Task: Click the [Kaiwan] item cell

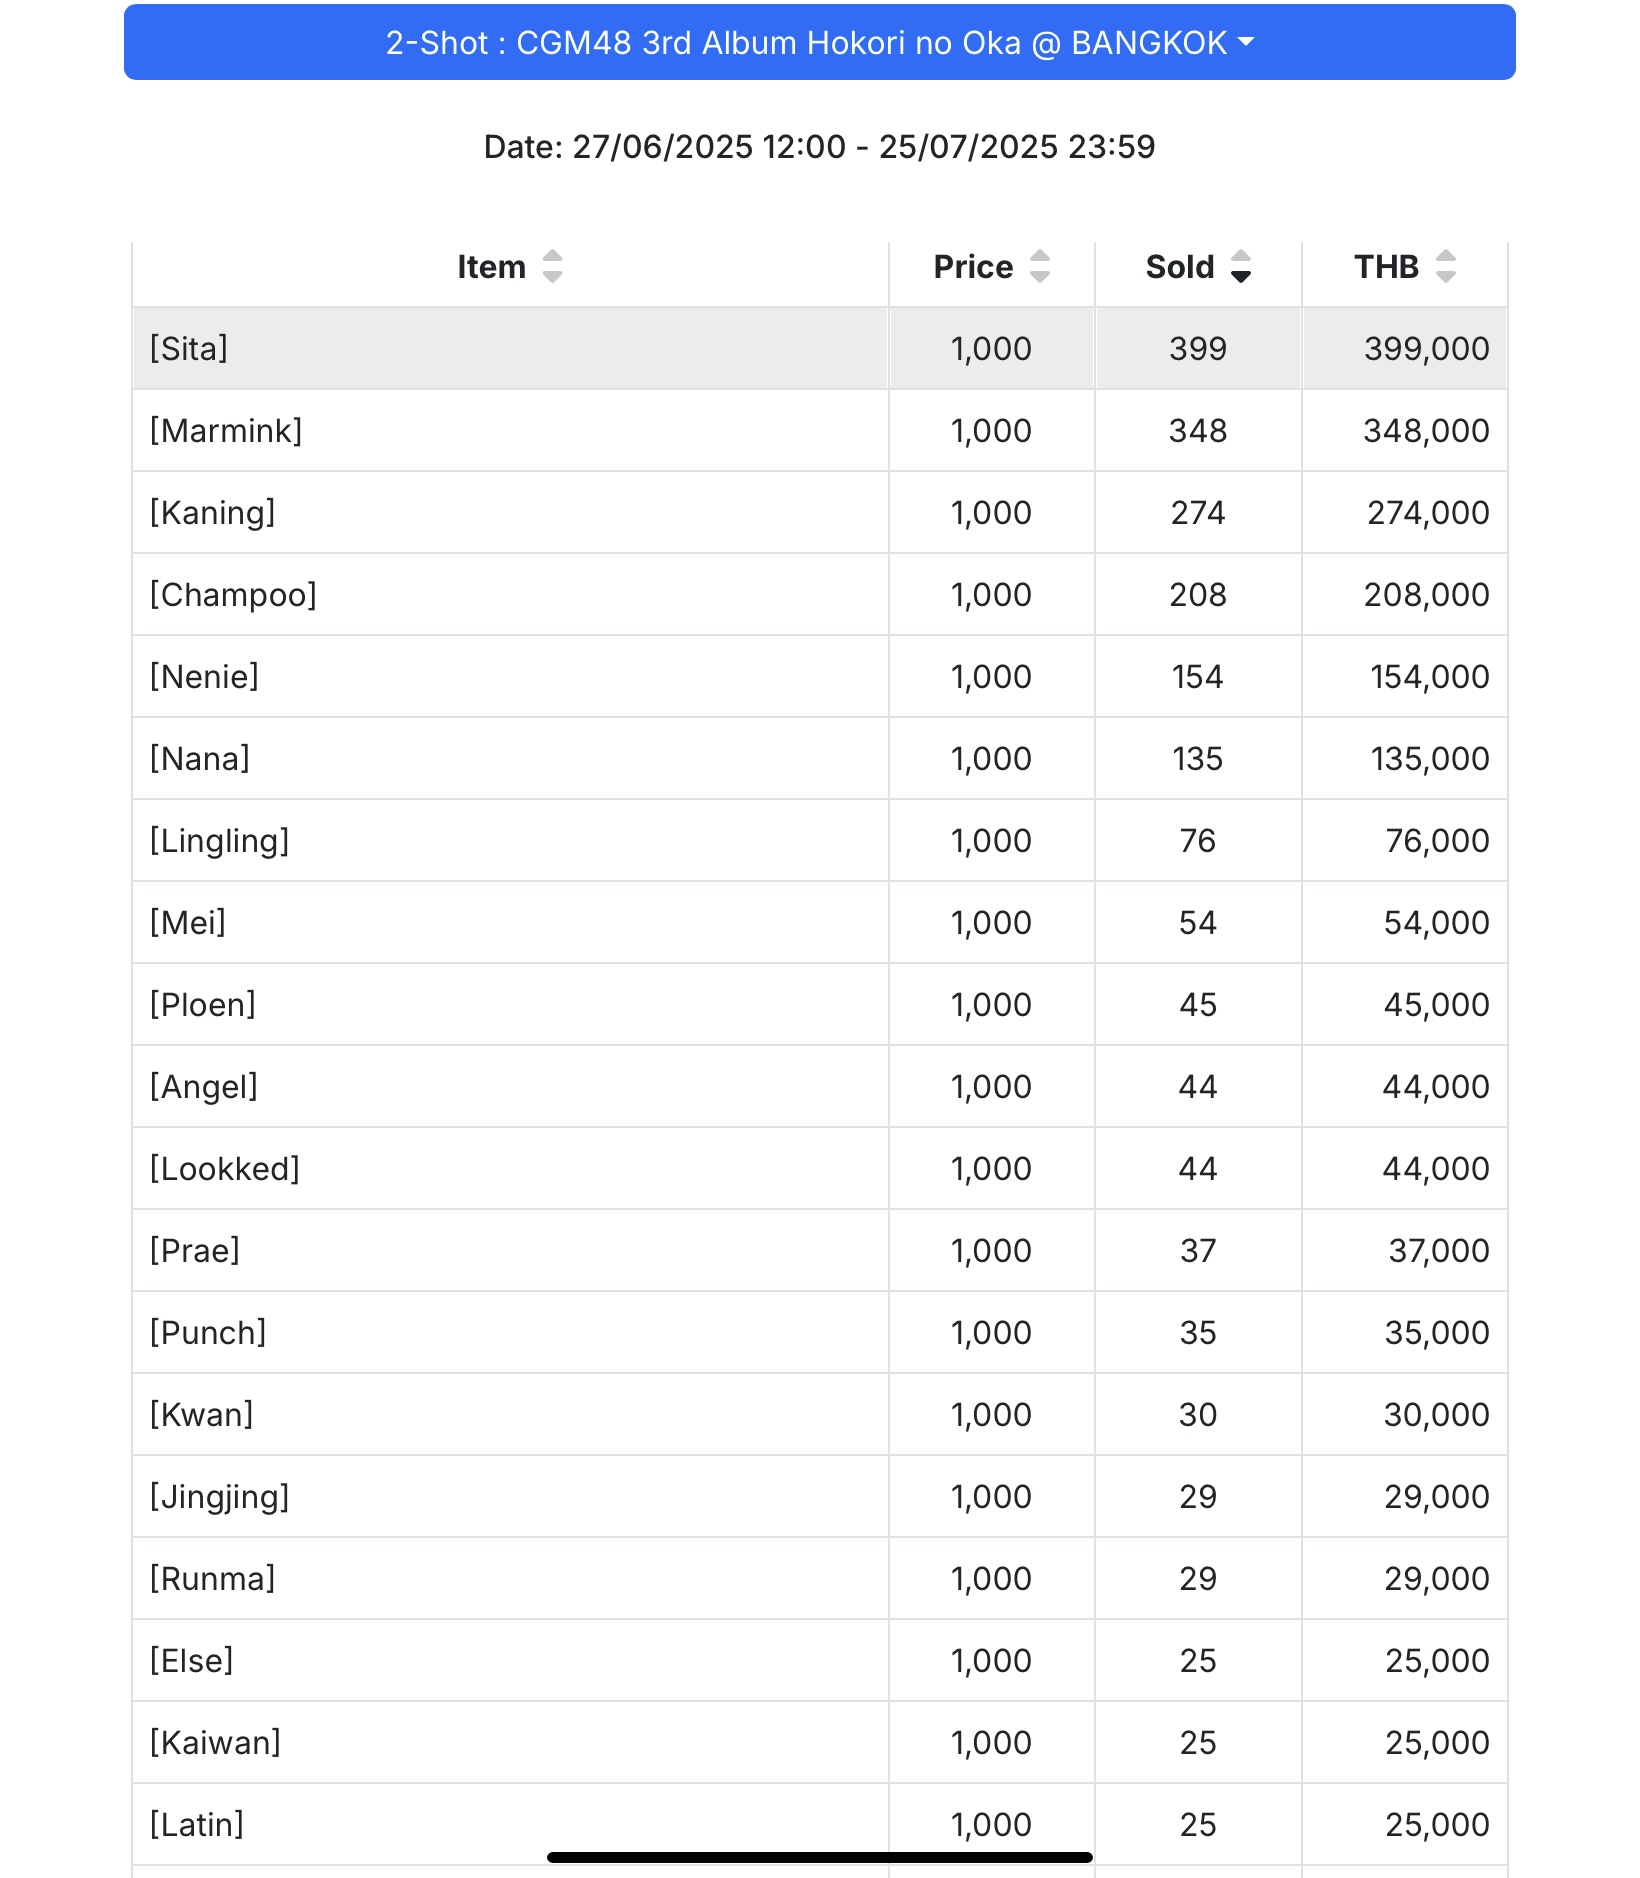Action: (x=510, y=1742)
